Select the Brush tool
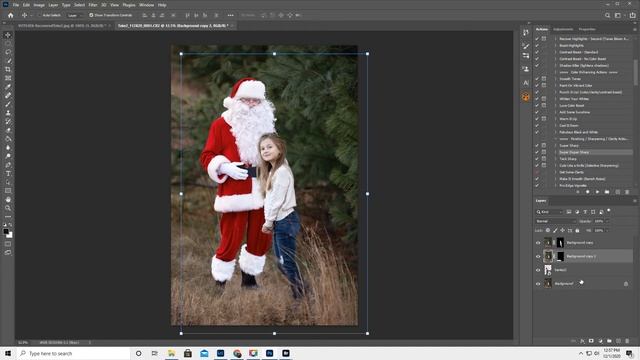This screenshot has height=360, width=640. [x=8, y=104]
